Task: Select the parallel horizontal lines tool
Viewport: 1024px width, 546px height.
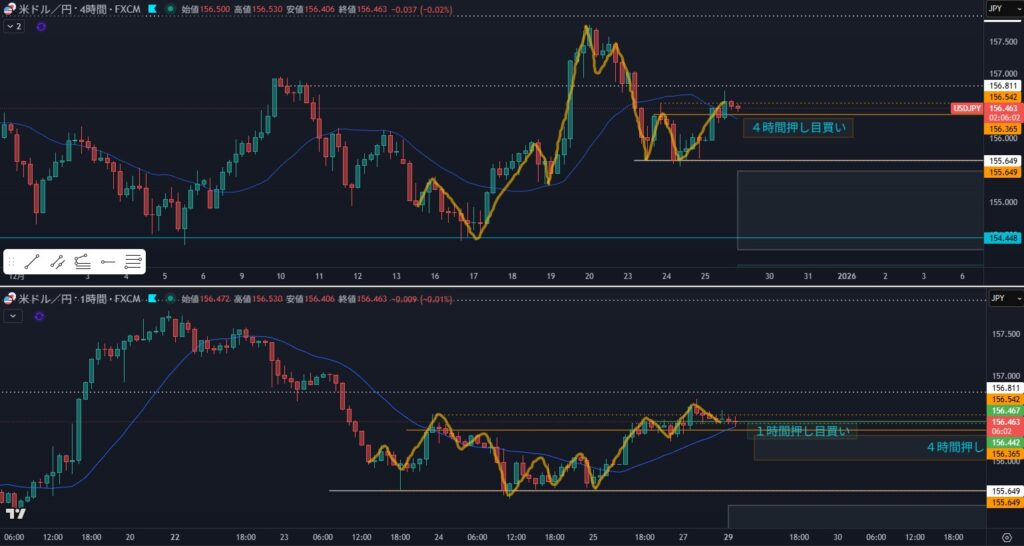Action: [x=133, y=261]
